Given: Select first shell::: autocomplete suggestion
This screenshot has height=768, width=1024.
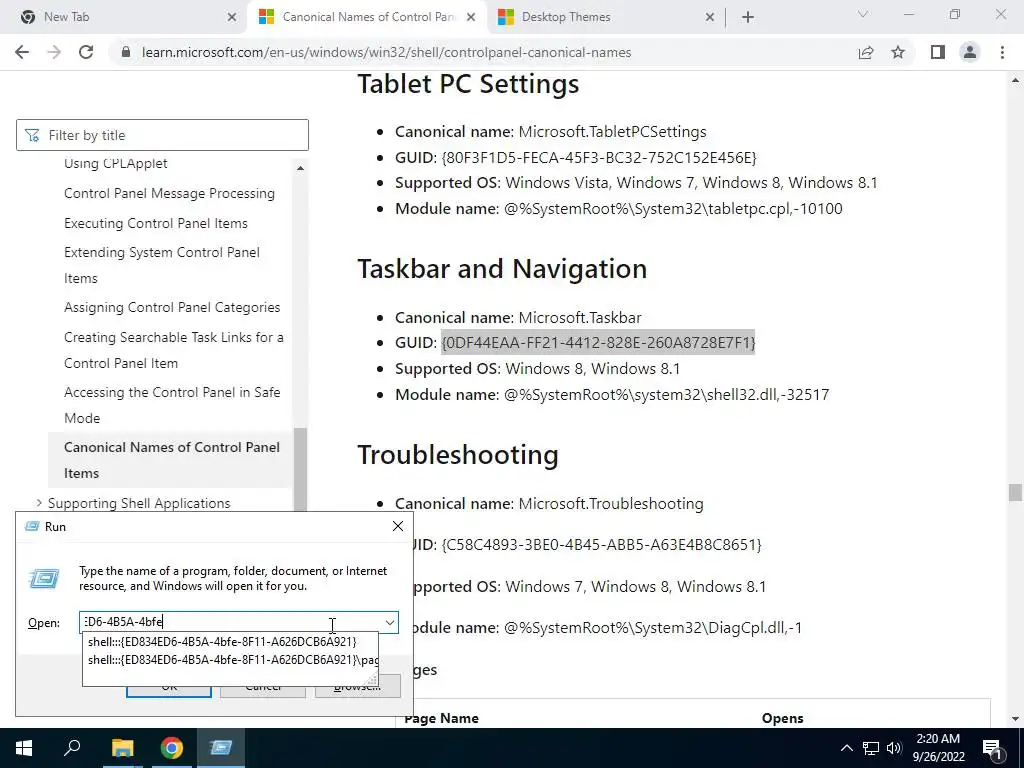Looking at the screenshot, I should pos(223,641).
